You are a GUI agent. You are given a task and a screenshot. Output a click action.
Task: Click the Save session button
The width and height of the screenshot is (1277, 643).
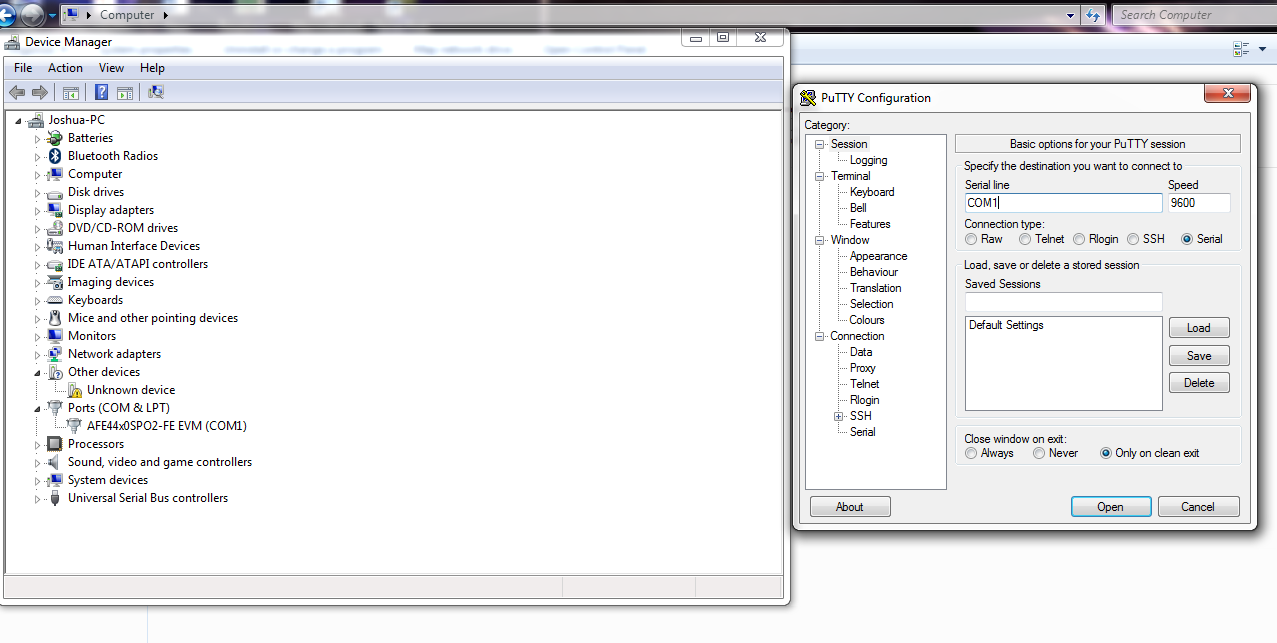1199,356
